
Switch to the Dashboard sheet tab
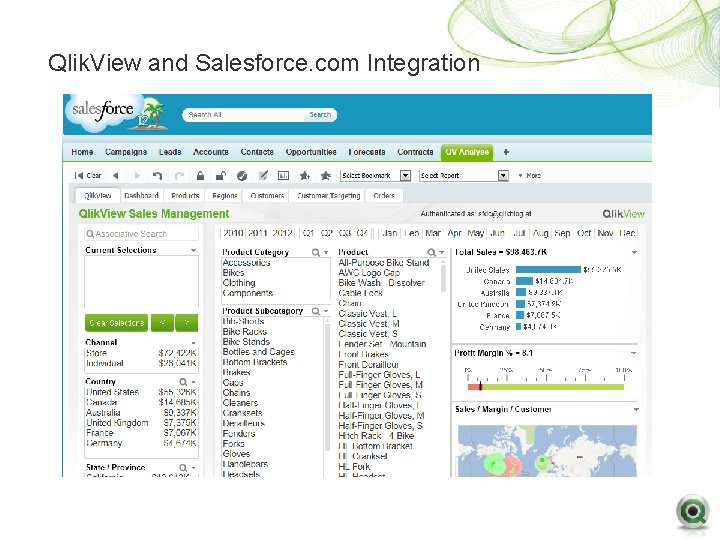[141, 196]
